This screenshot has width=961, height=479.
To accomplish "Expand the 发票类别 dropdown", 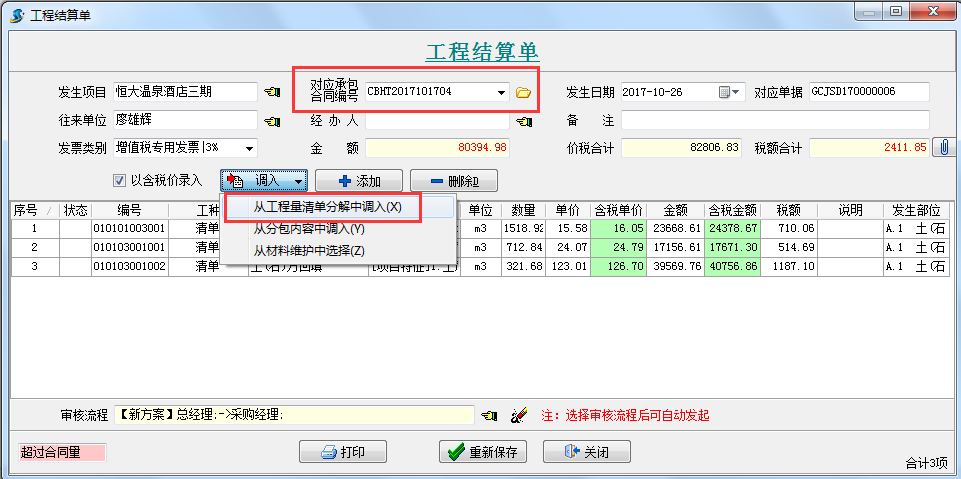I will (x=248, y=148).
